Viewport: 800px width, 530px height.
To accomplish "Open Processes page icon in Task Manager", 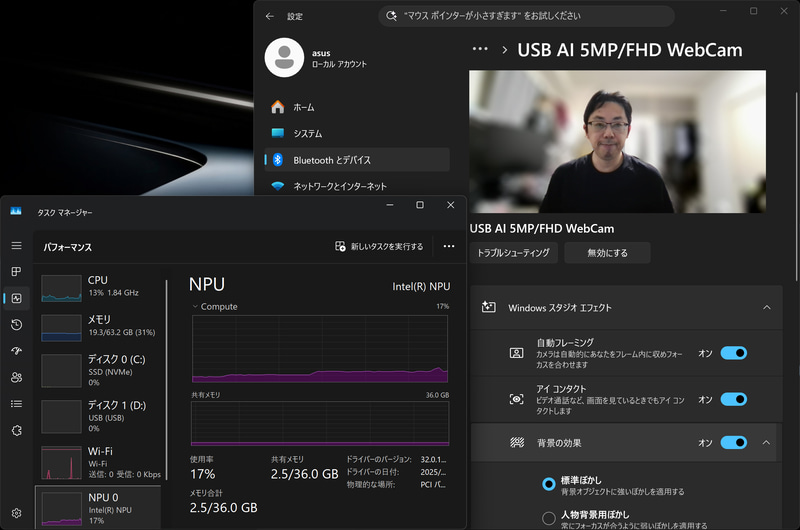I will coord(16,271).
